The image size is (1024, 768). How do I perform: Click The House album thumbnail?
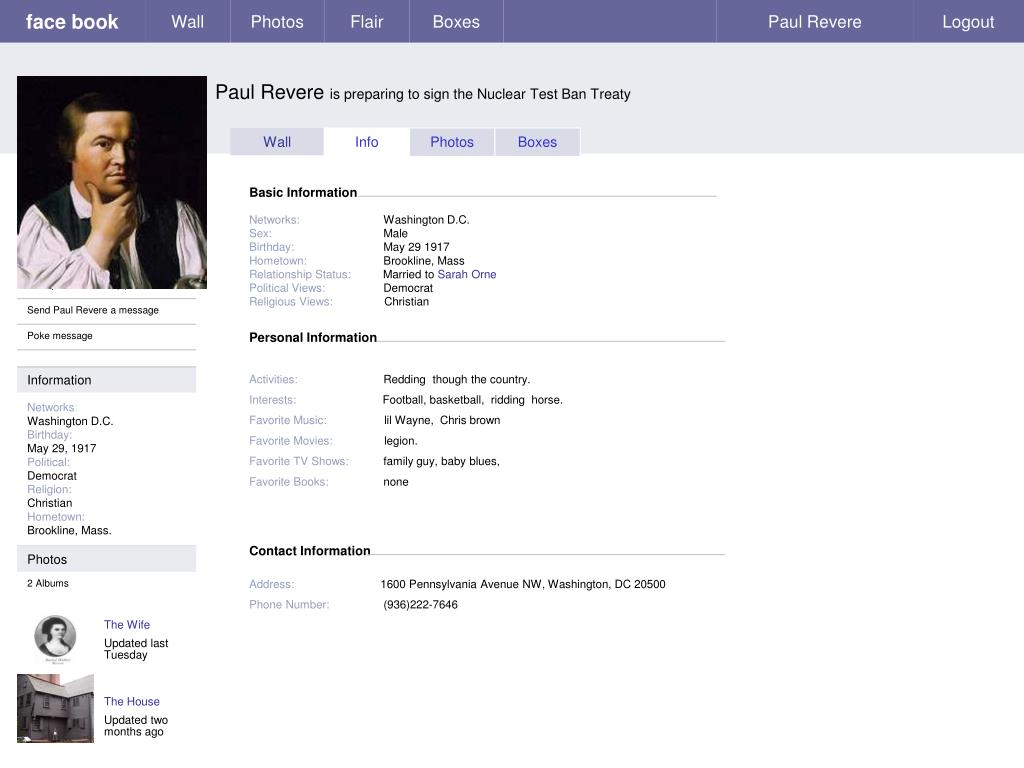56,709
